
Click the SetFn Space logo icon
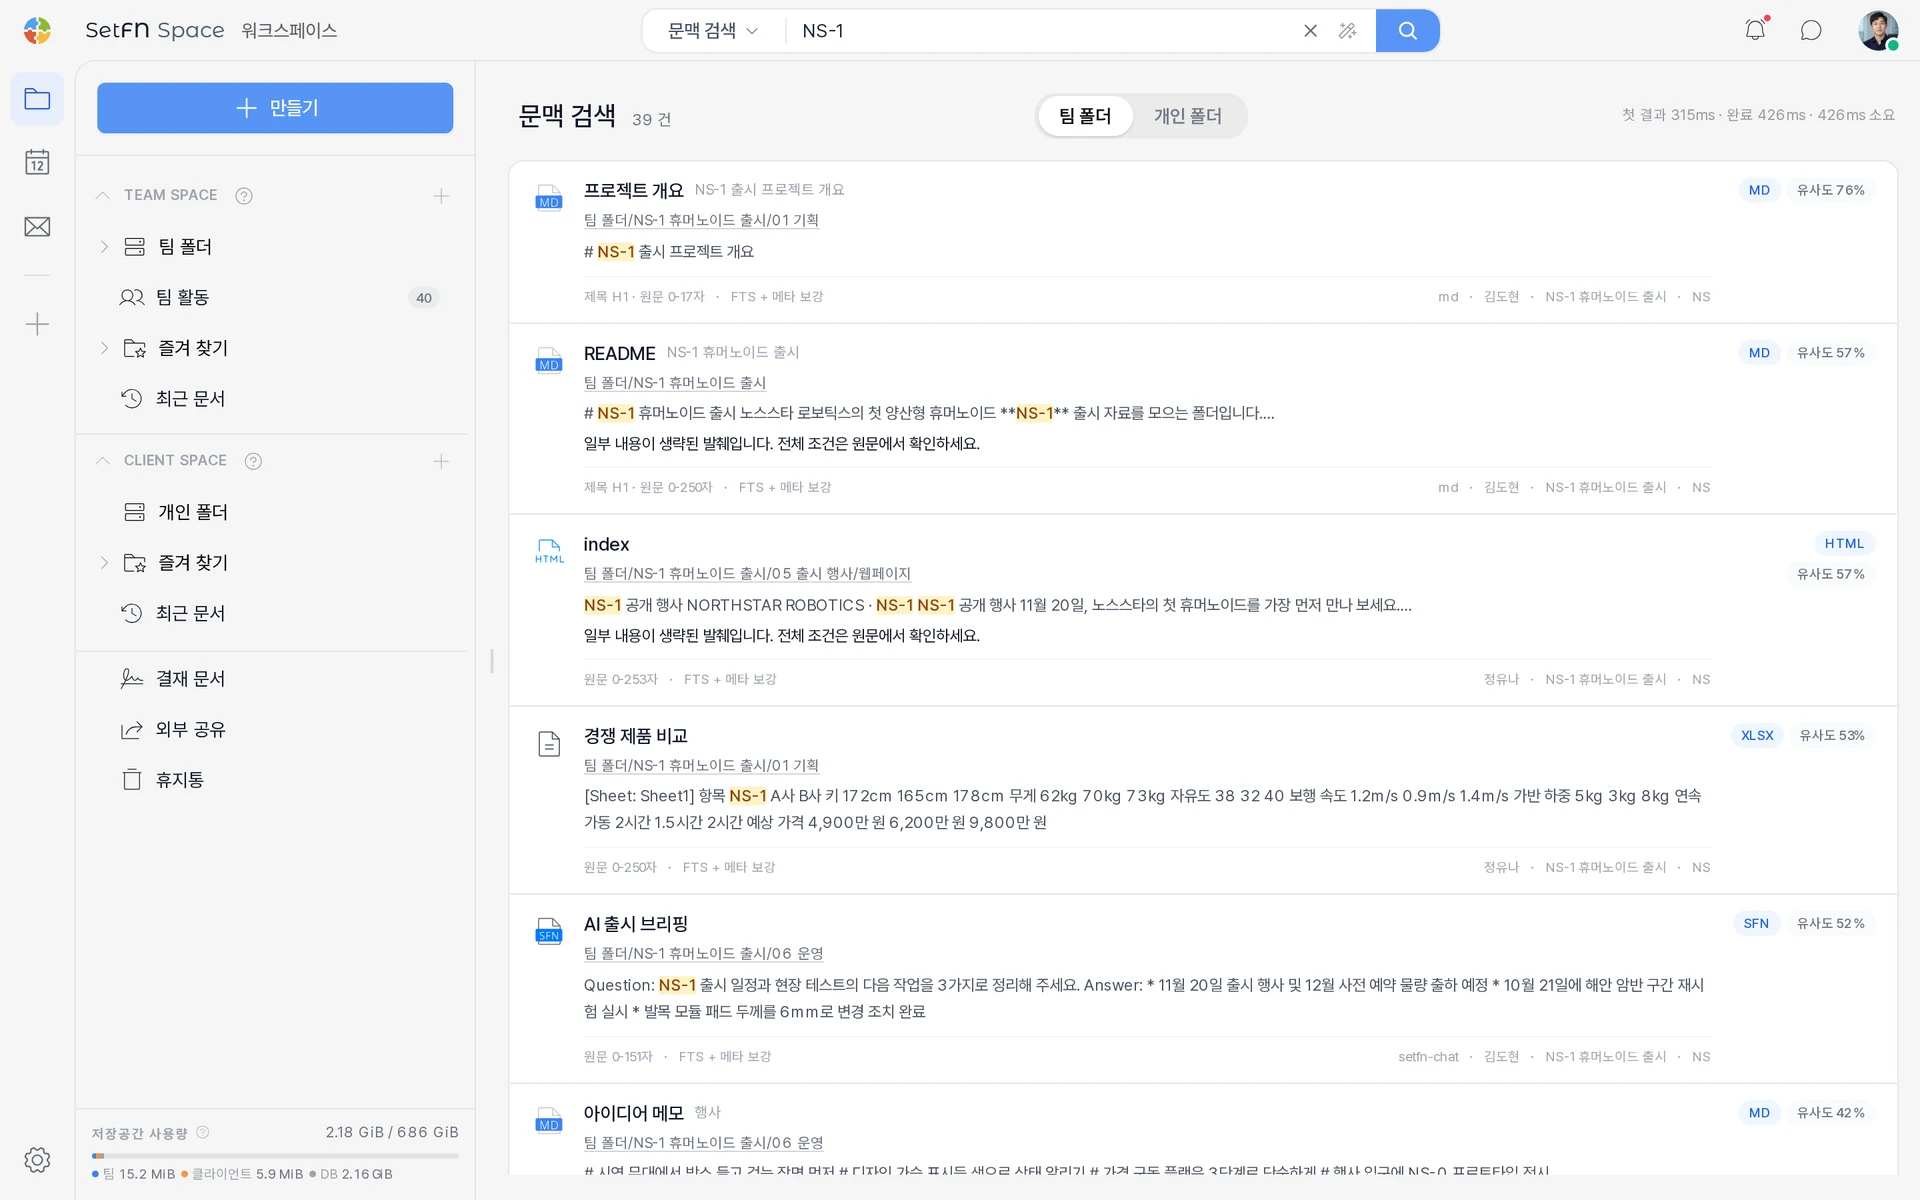point(37,30)
